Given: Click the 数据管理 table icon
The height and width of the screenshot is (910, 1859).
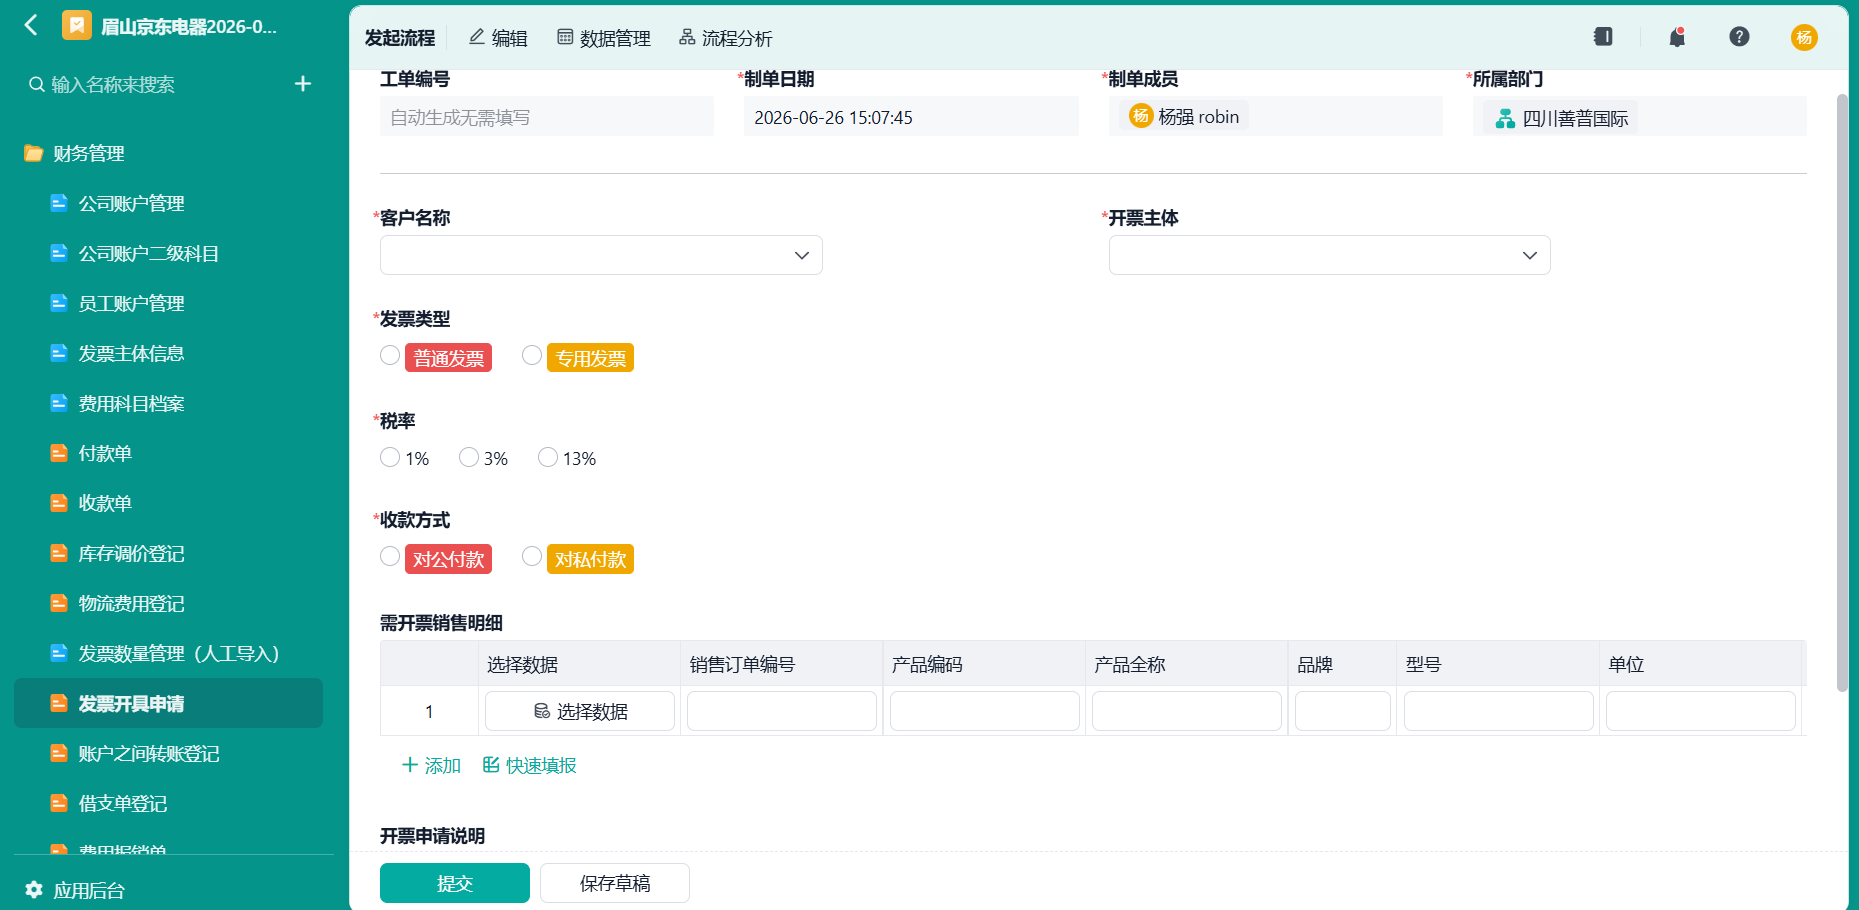Looking at the screenshot, I should click(x=565, y=37).
